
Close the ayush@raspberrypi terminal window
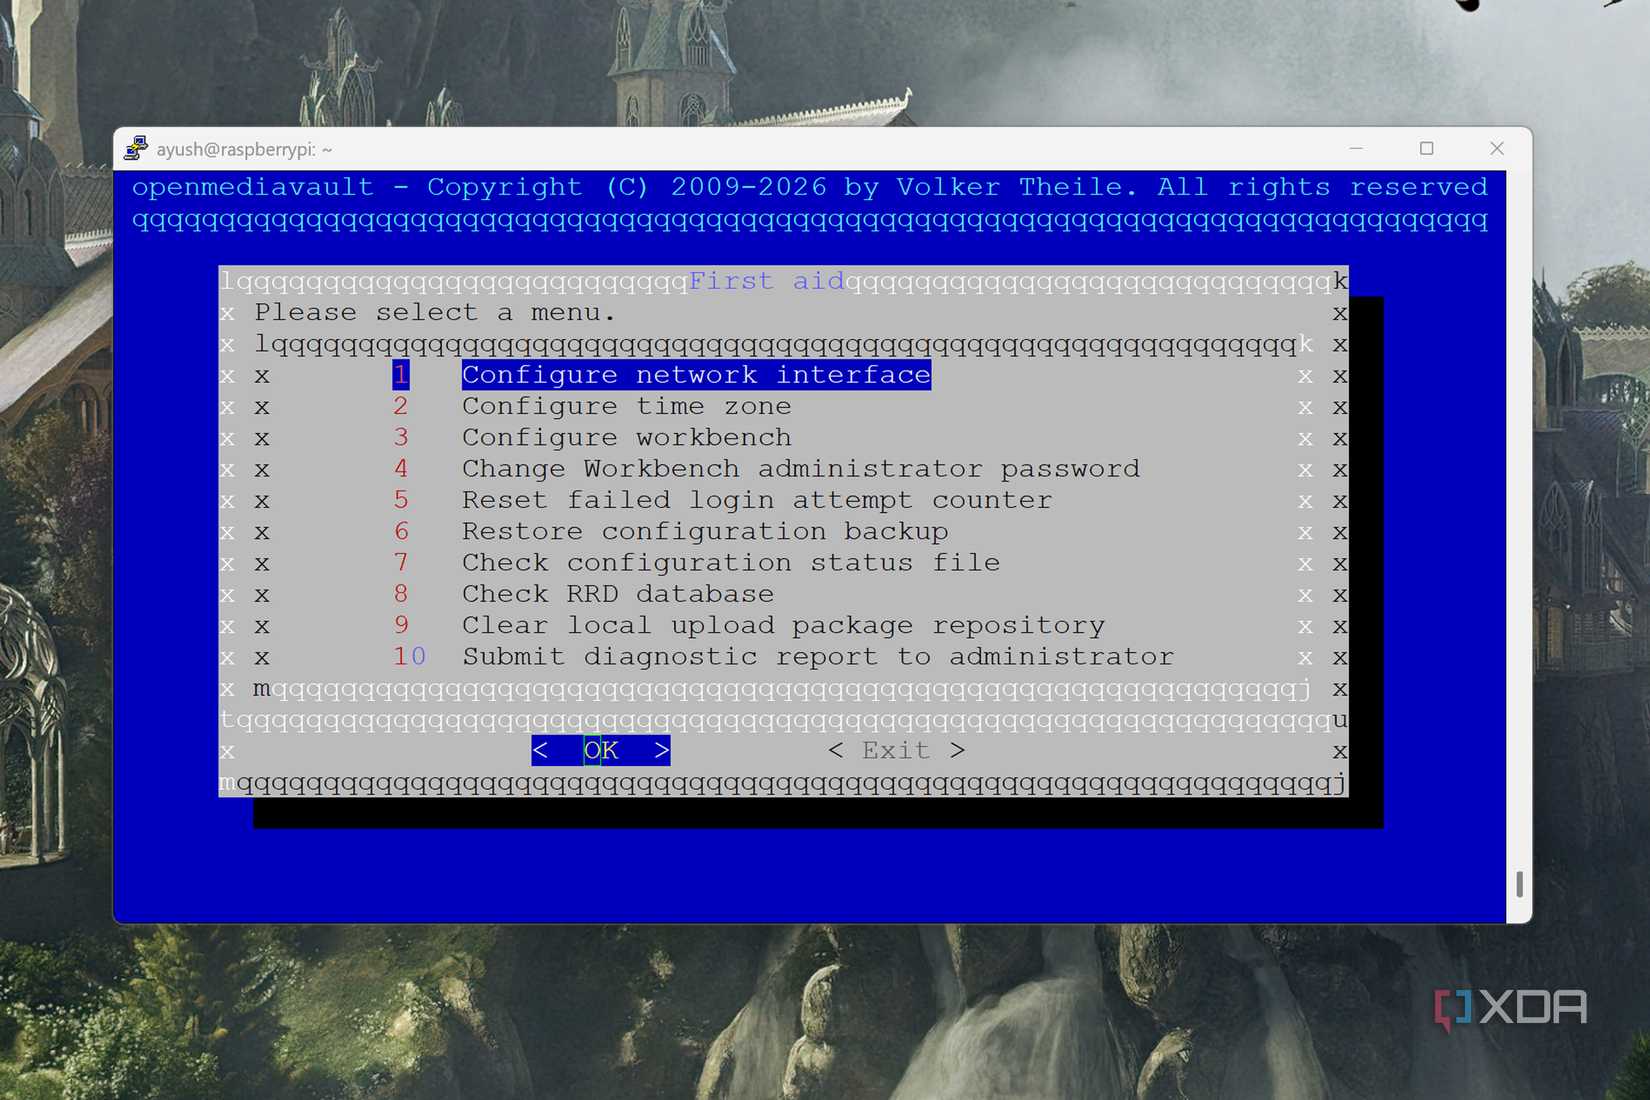tap(1497, 148)
